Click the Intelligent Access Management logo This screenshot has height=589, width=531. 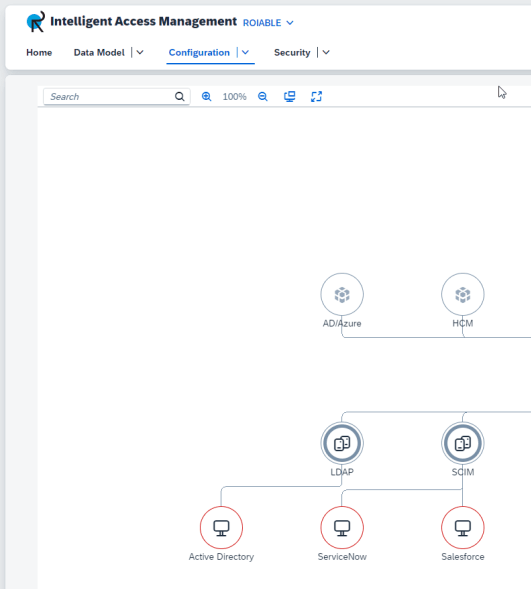pyautogui.click(x=36, y=21)
